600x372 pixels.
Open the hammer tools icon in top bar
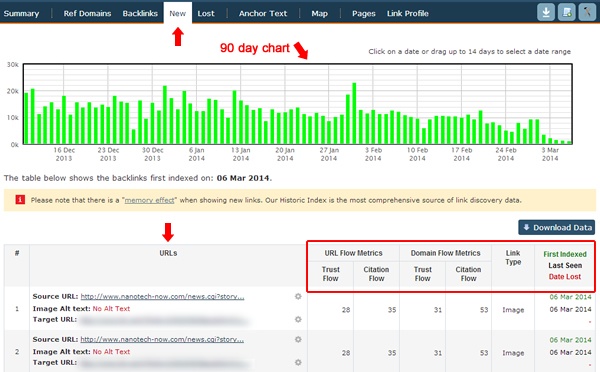[587, 13]
